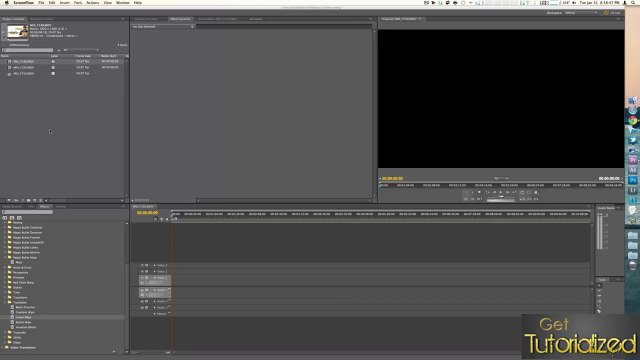640x360 pixels.
Task: Select the Venetian Blinds effect
Action: pyautogui.click(x=26, y=327)
